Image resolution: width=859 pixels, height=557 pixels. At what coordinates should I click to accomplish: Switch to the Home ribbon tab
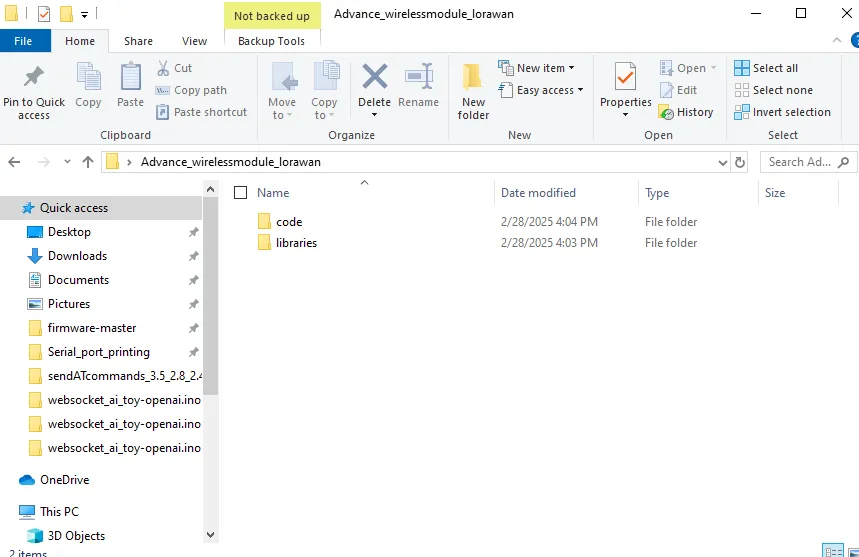pos(80,41)
